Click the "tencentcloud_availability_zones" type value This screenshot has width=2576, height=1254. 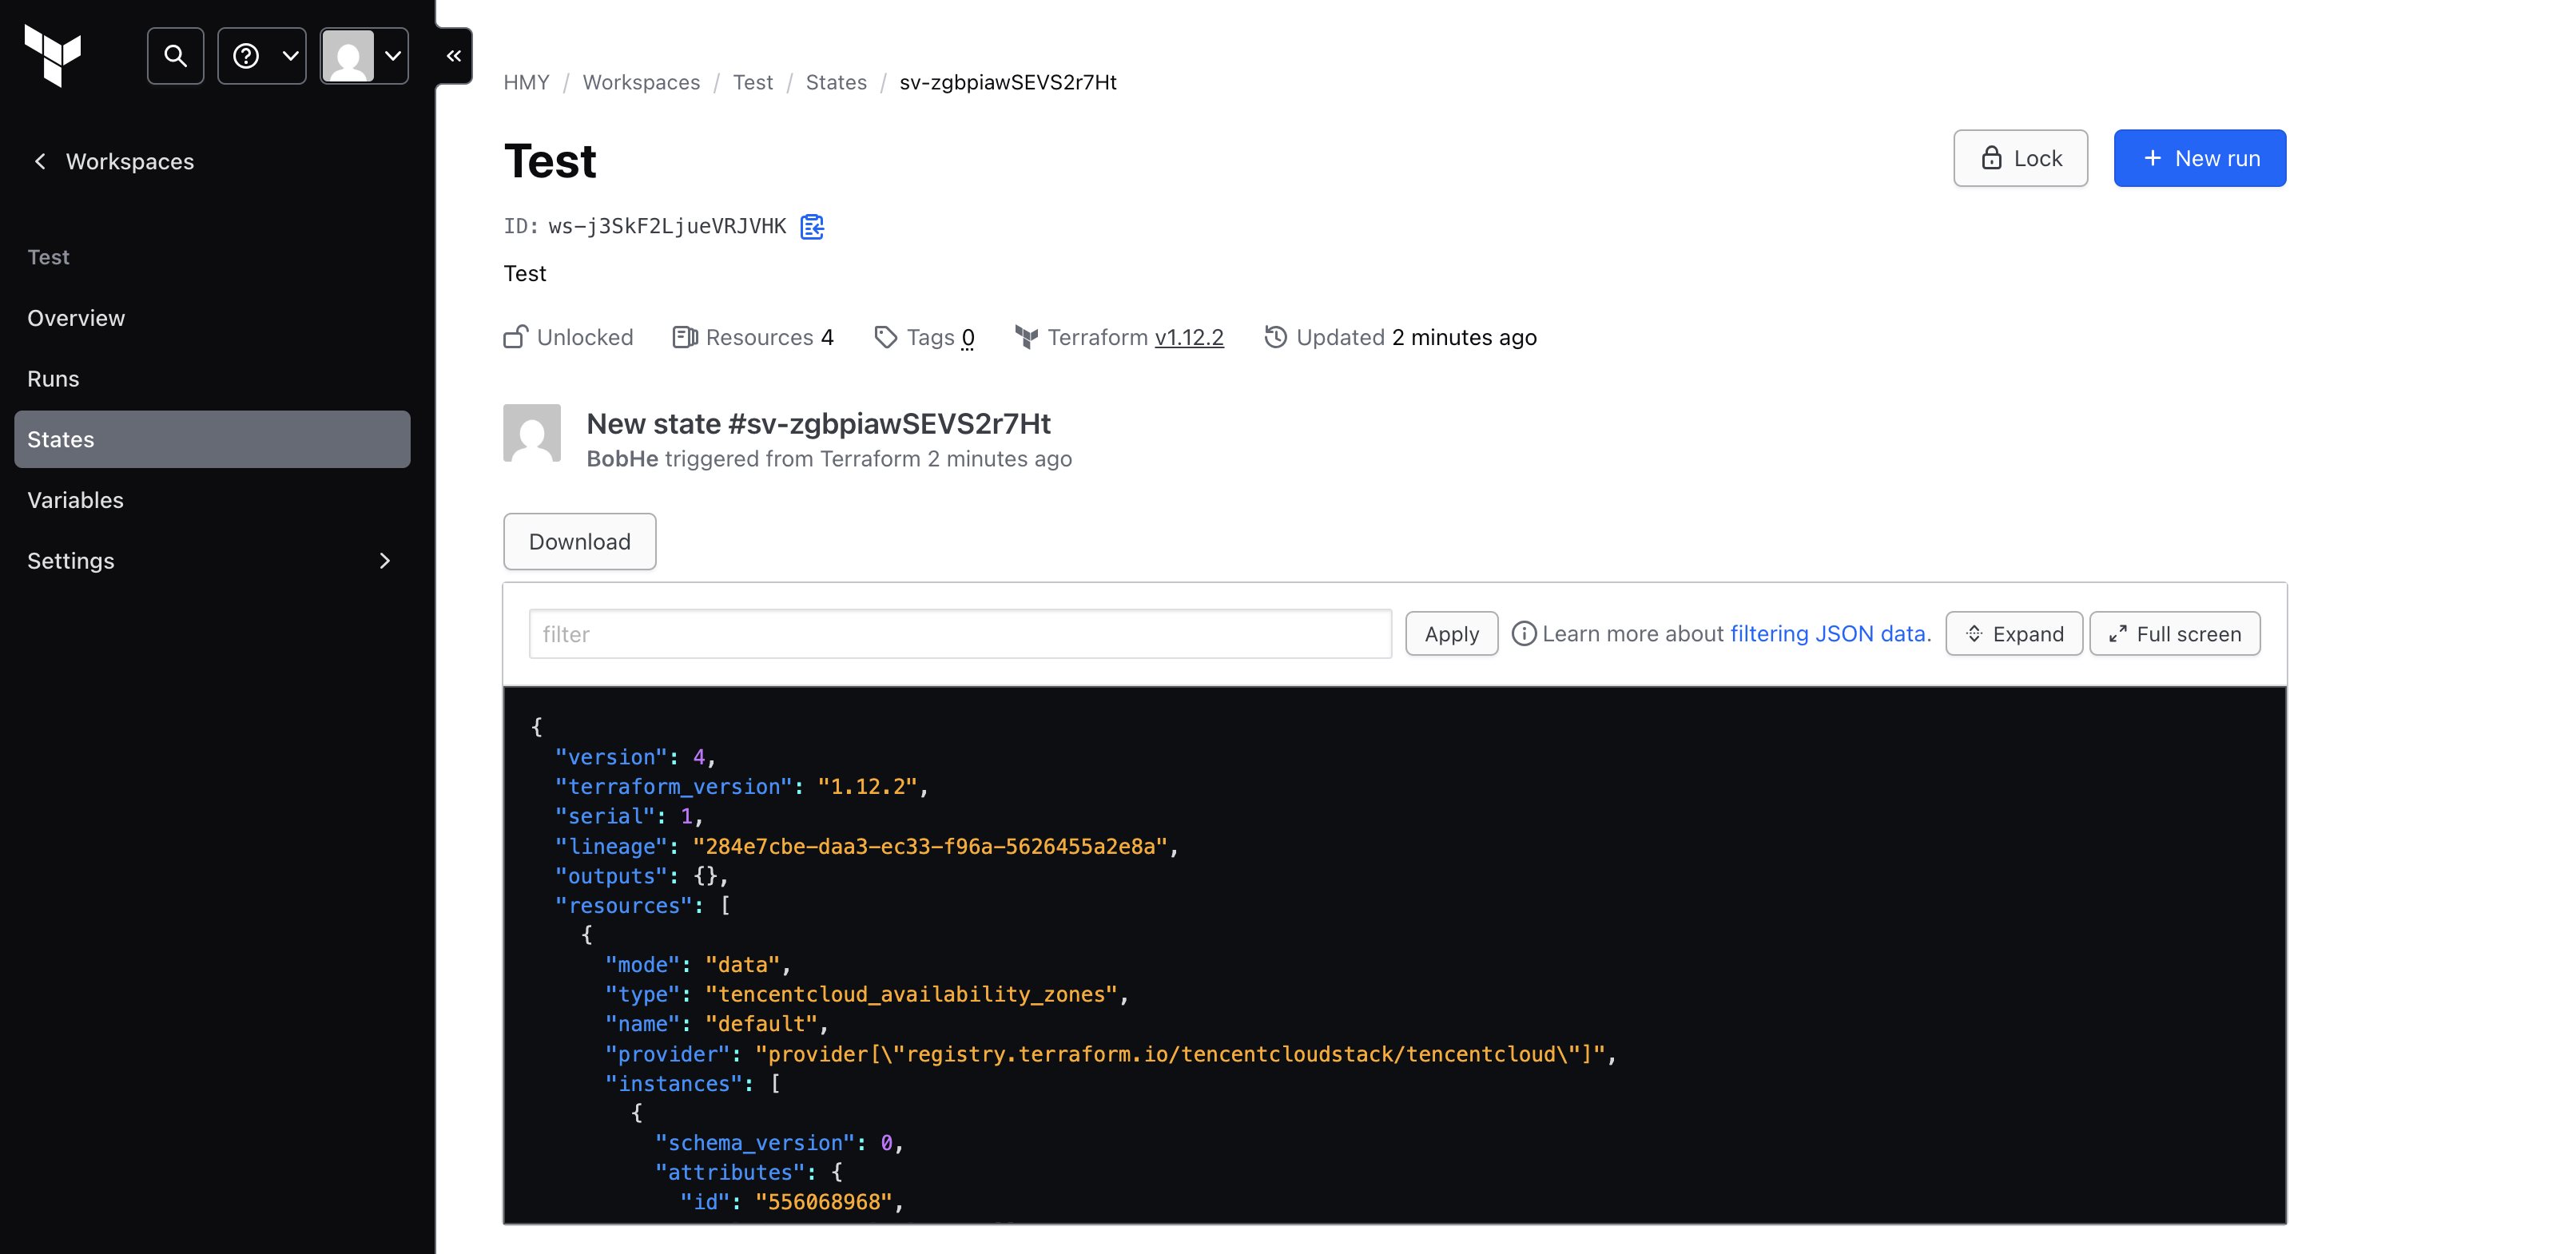tap(911, 995)
